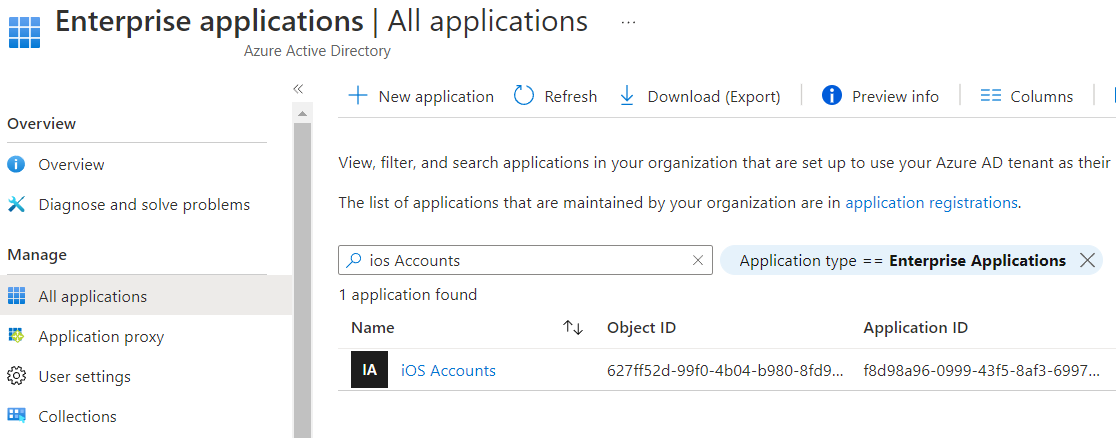Click the Refresh circular arrow icon
Screen dimensions: 1116x438
click(x=524, y=95)
